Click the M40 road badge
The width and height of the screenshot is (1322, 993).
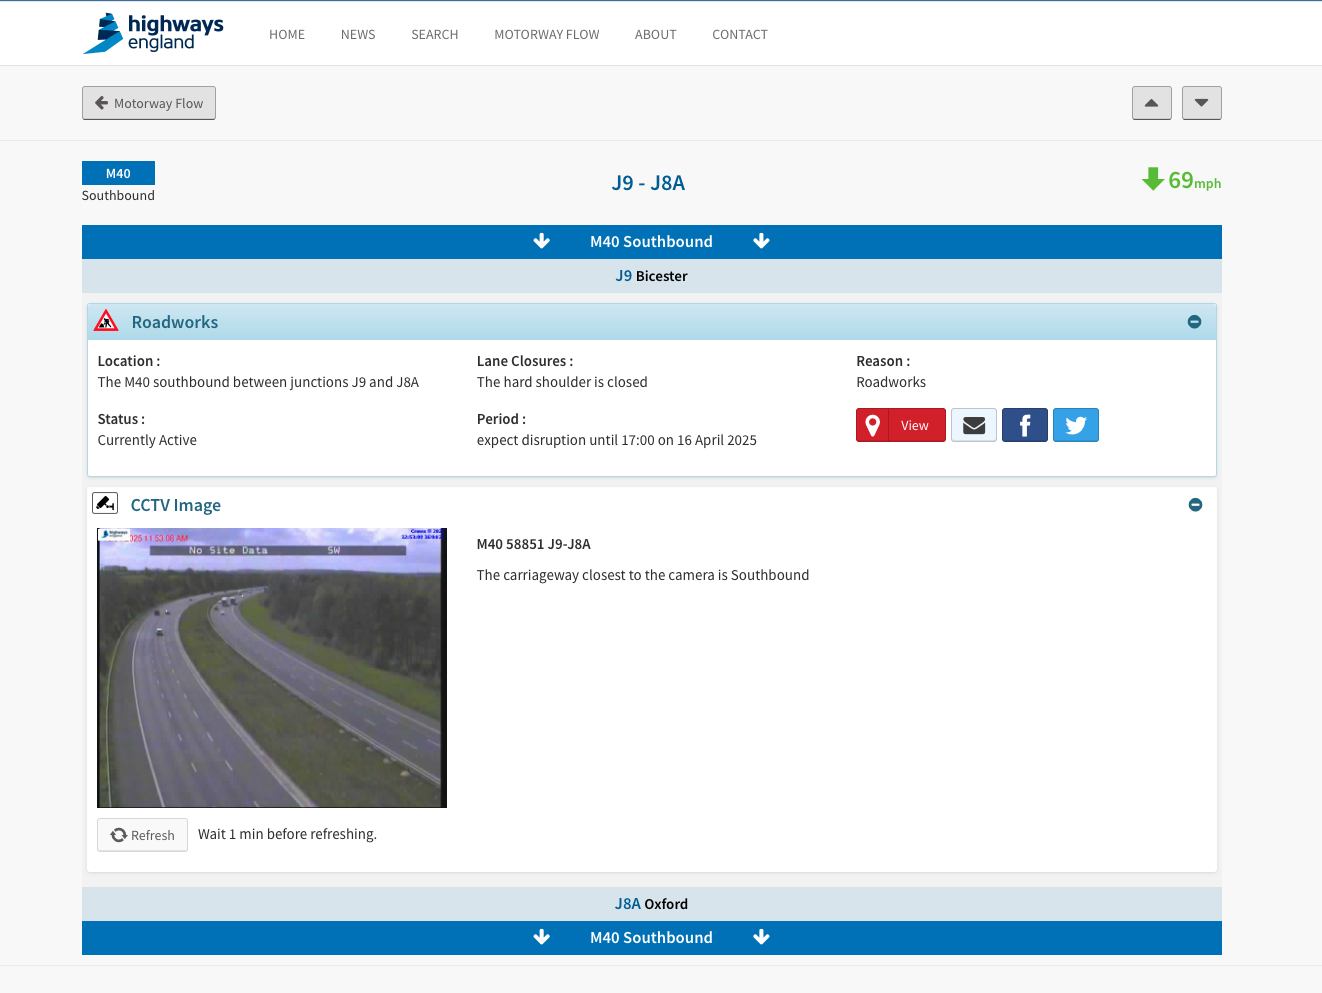pos(118,173)
